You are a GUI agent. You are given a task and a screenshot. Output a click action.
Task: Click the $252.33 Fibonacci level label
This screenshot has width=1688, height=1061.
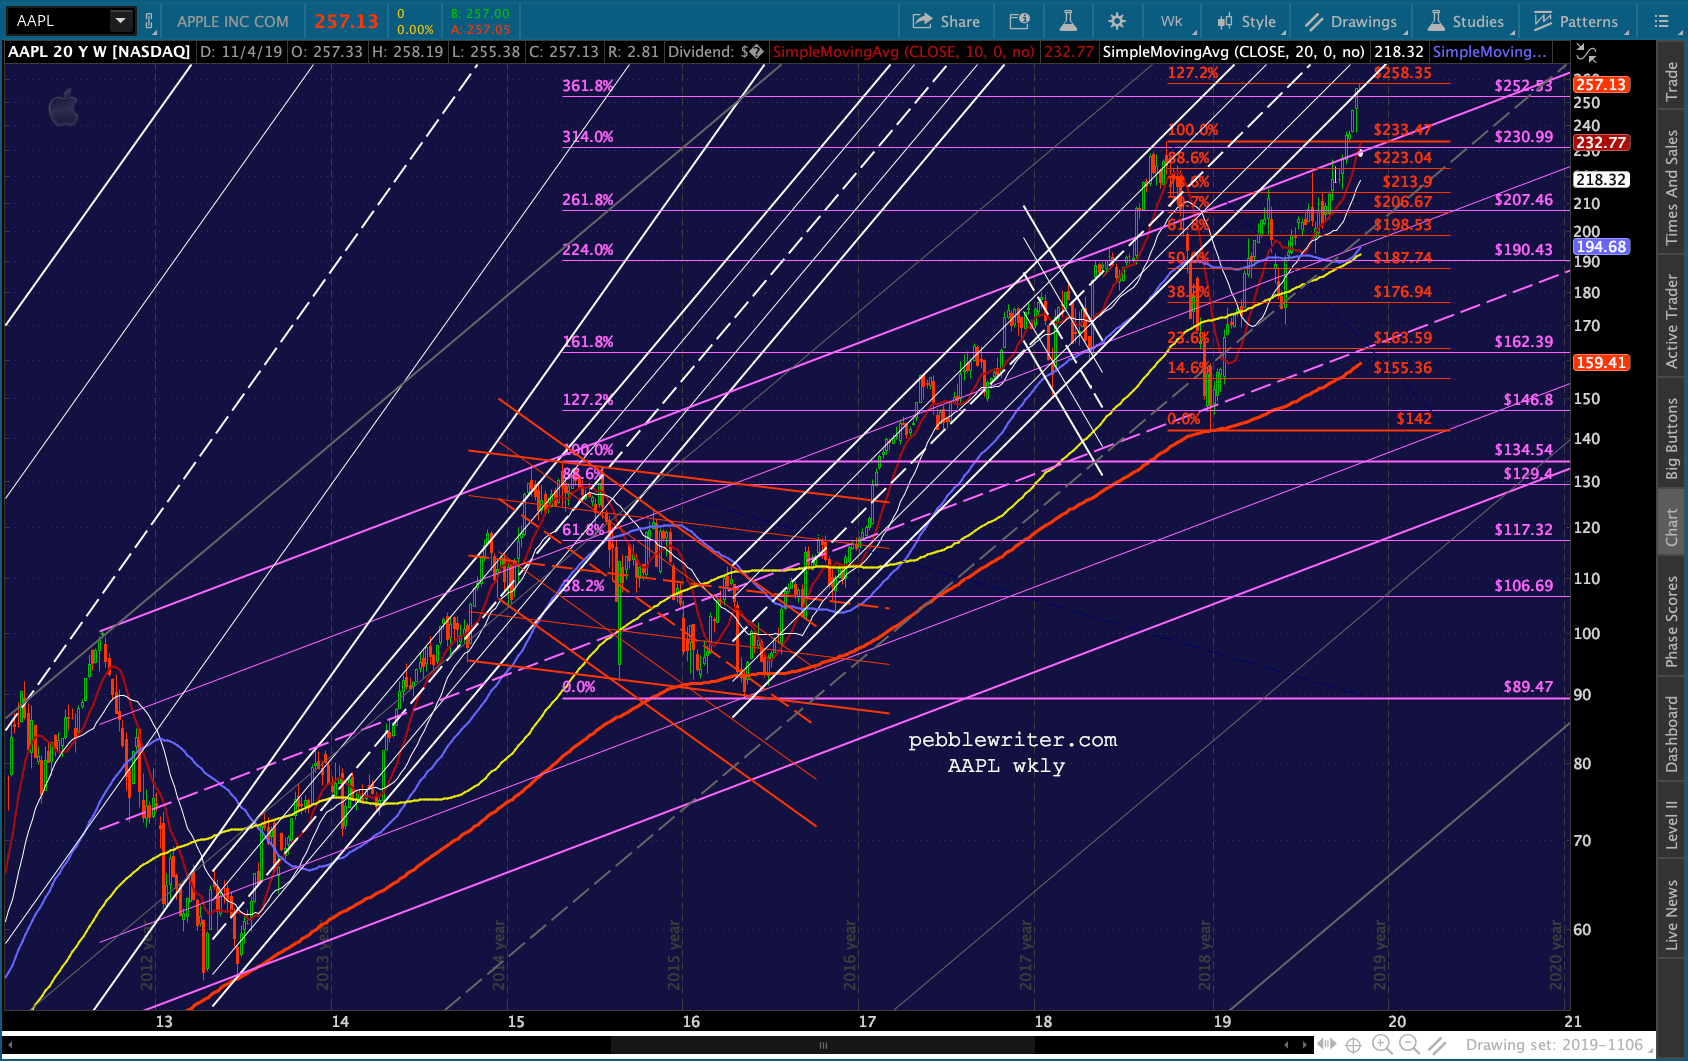tap(1523, 86)
